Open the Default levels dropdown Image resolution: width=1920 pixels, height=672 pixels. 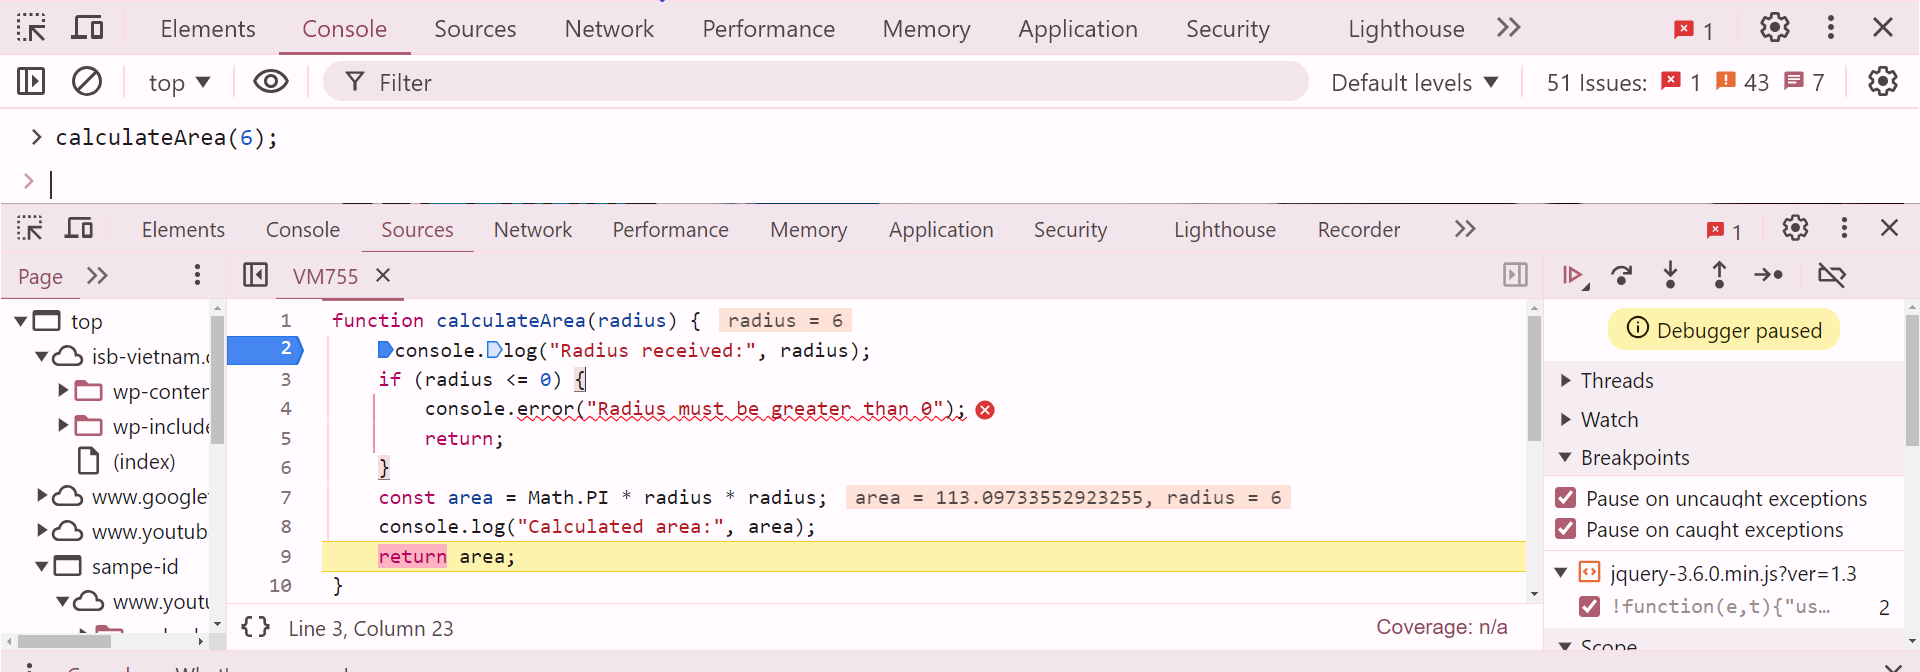[x=1414, y=82]
